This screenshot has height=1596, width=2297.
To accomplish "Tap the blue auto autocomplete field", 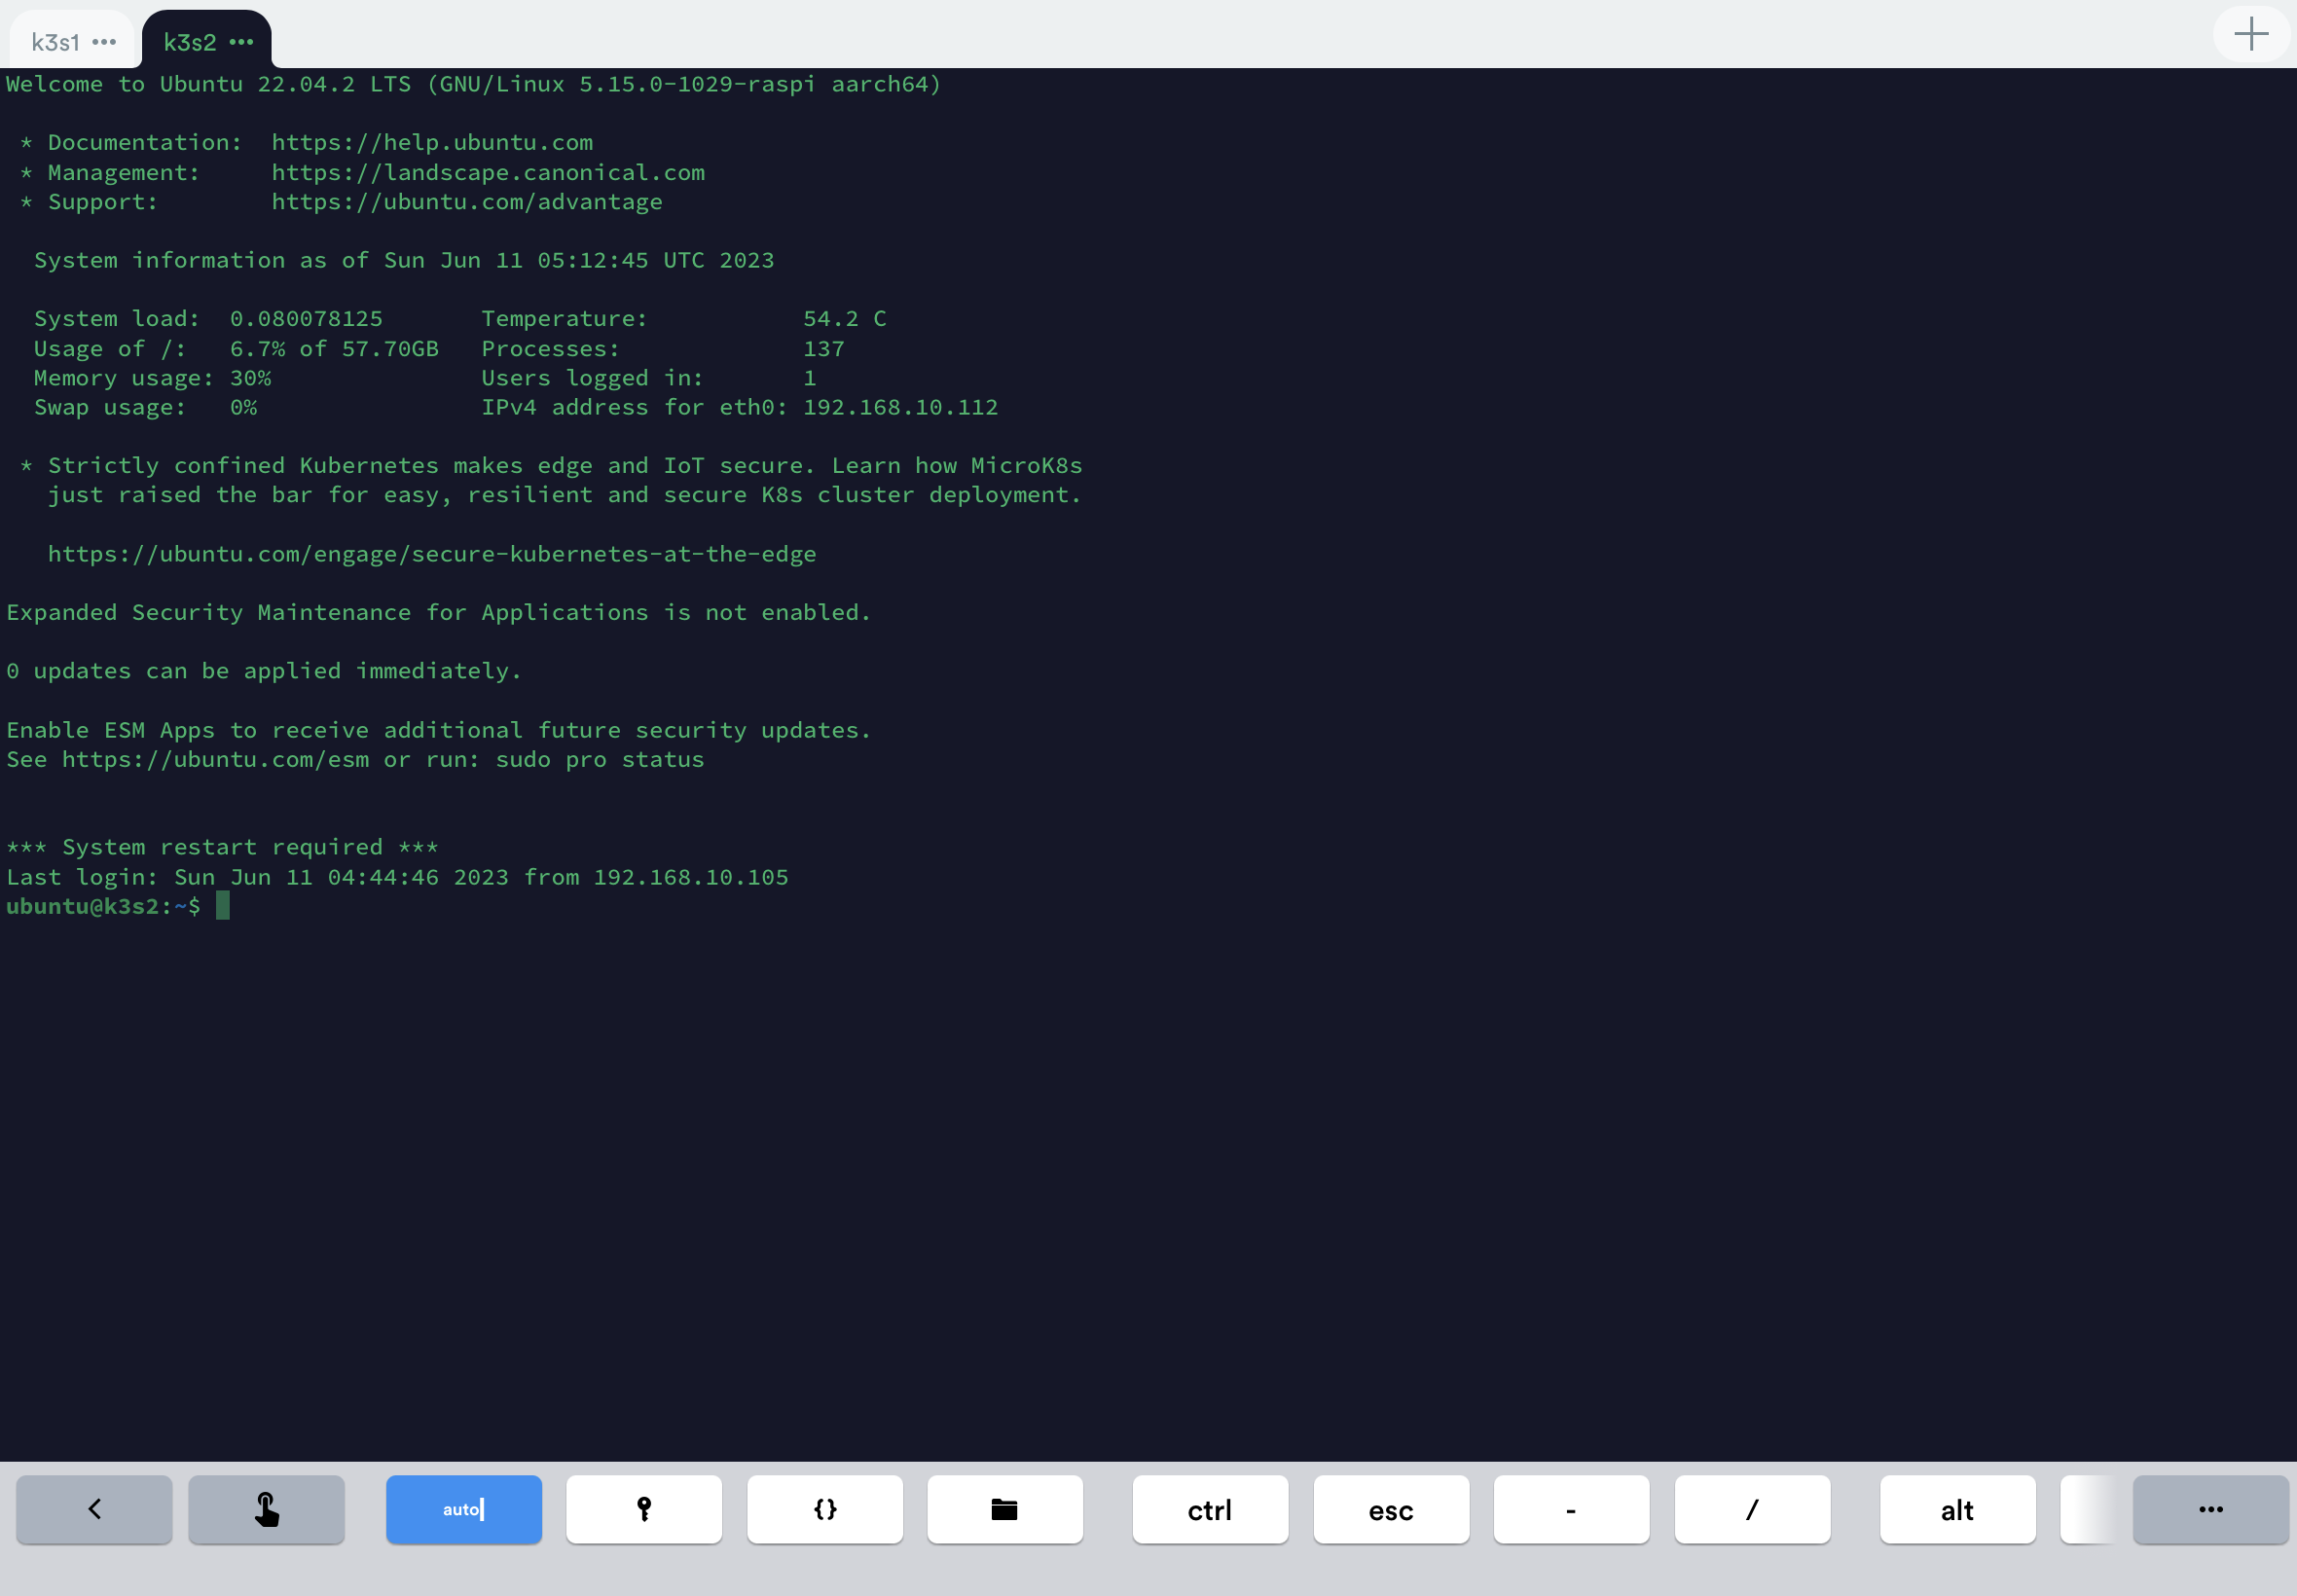I will pyautogui.click(x=463, y=1510).
